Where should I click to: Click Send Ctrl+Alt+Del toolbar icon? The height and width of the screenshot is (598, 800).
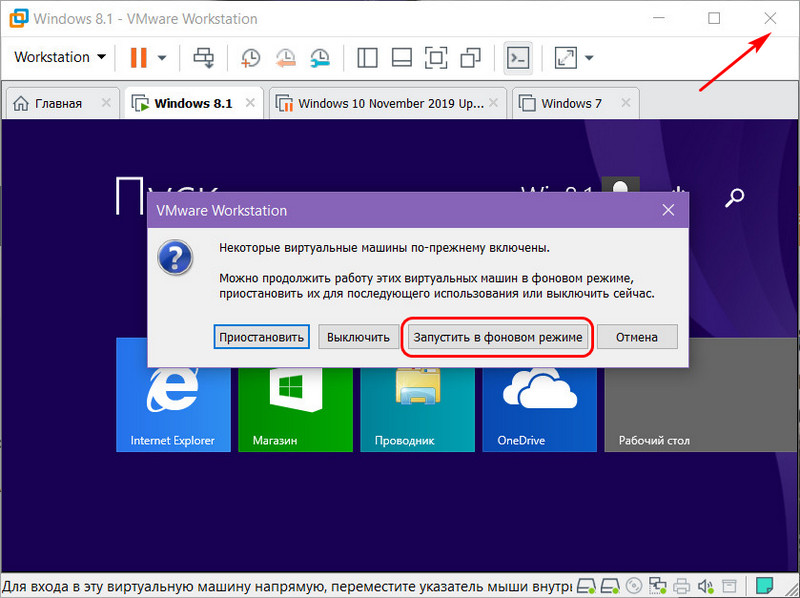pyautogui.click(x=204, y=58)
